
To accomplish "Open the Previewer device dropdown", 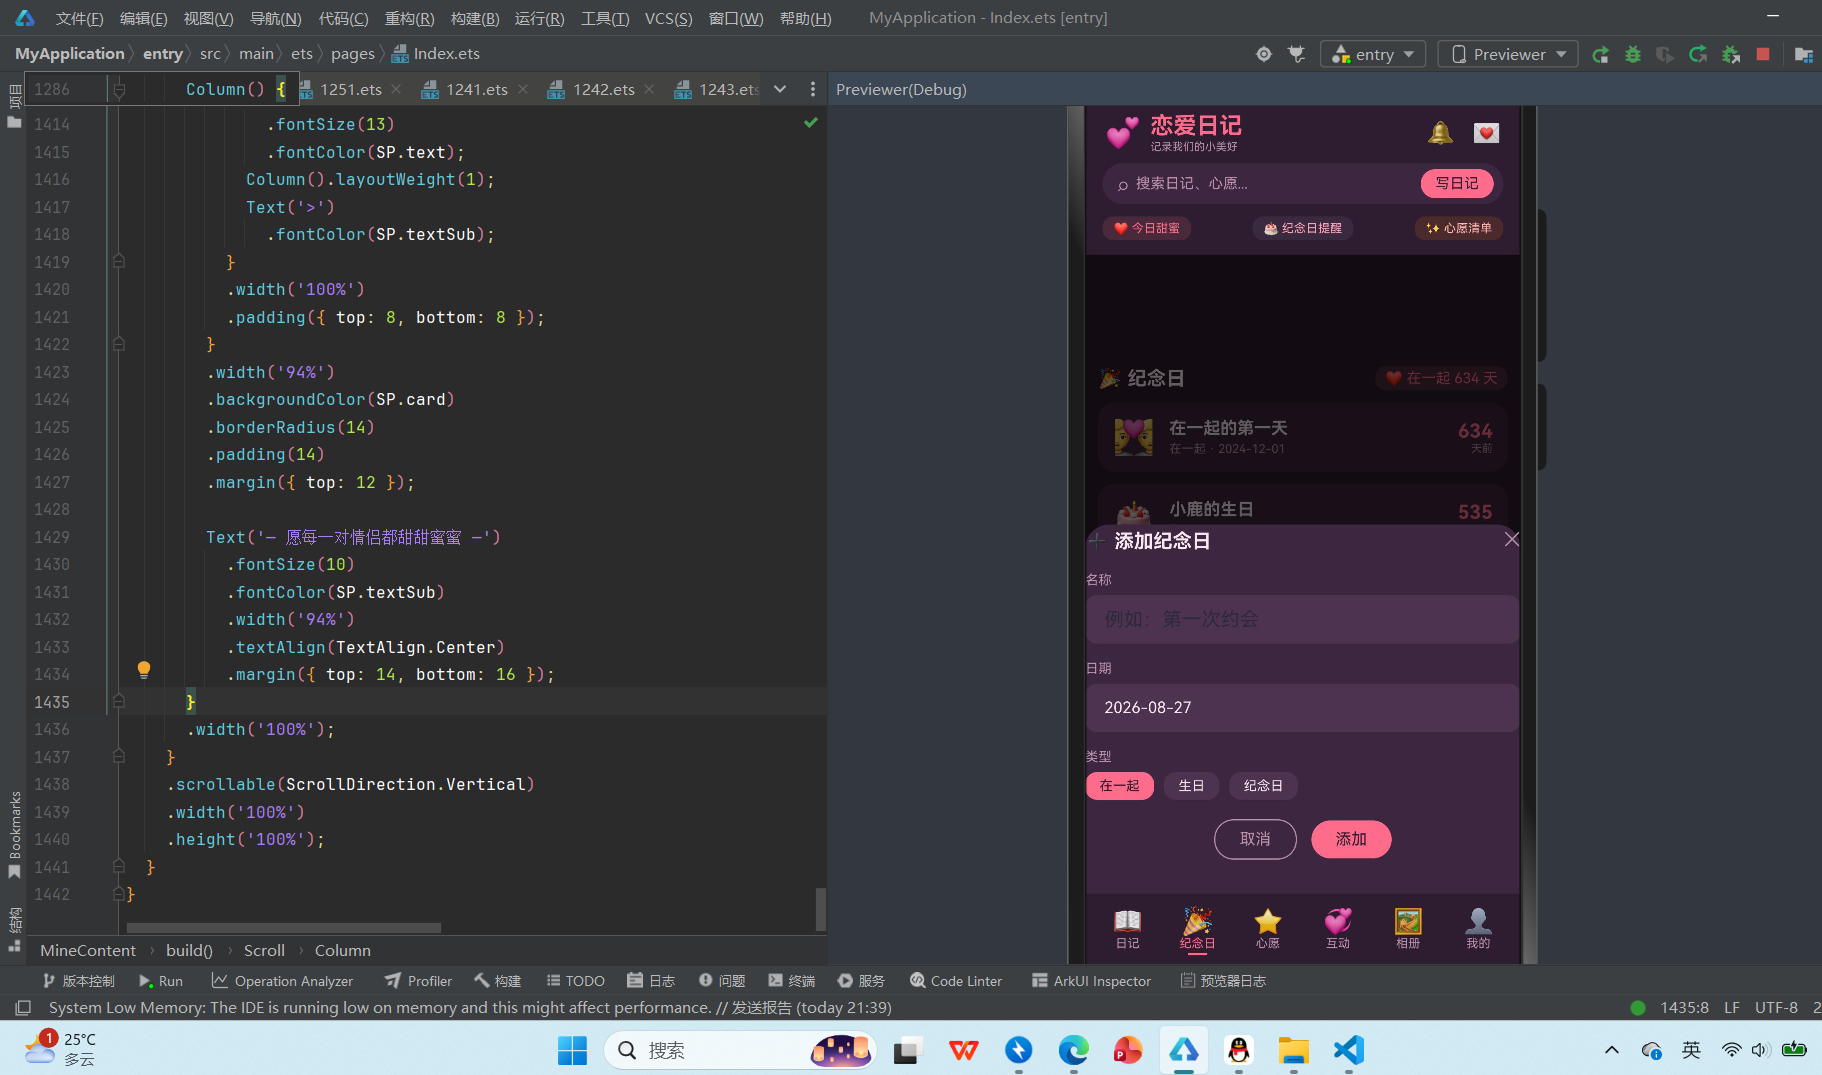I will click(x=1508, y=54).
